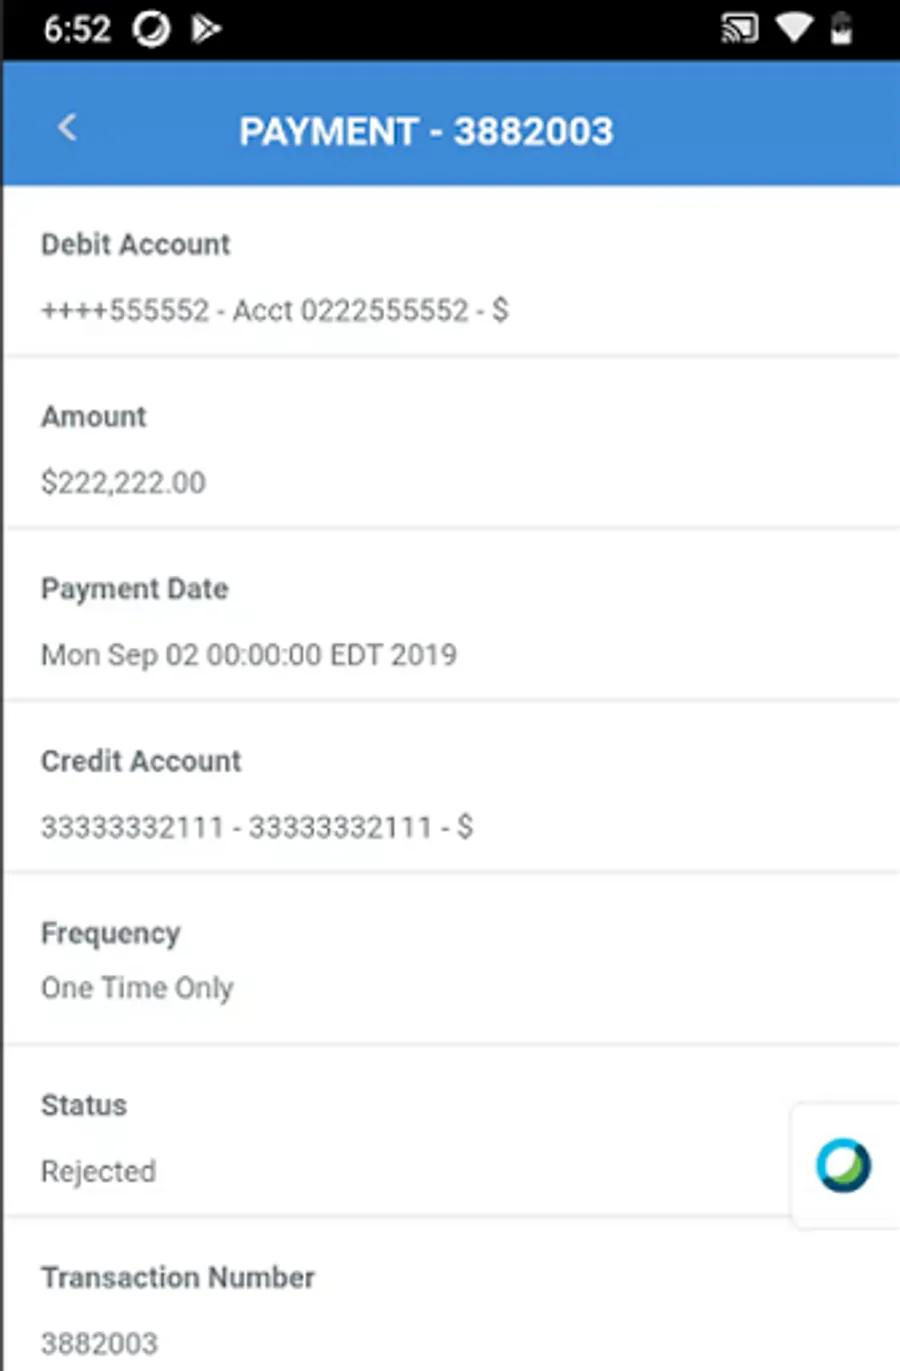Tap the PAYMENT - 3882003 title
900x1371 pixels.
coord(426,131)
